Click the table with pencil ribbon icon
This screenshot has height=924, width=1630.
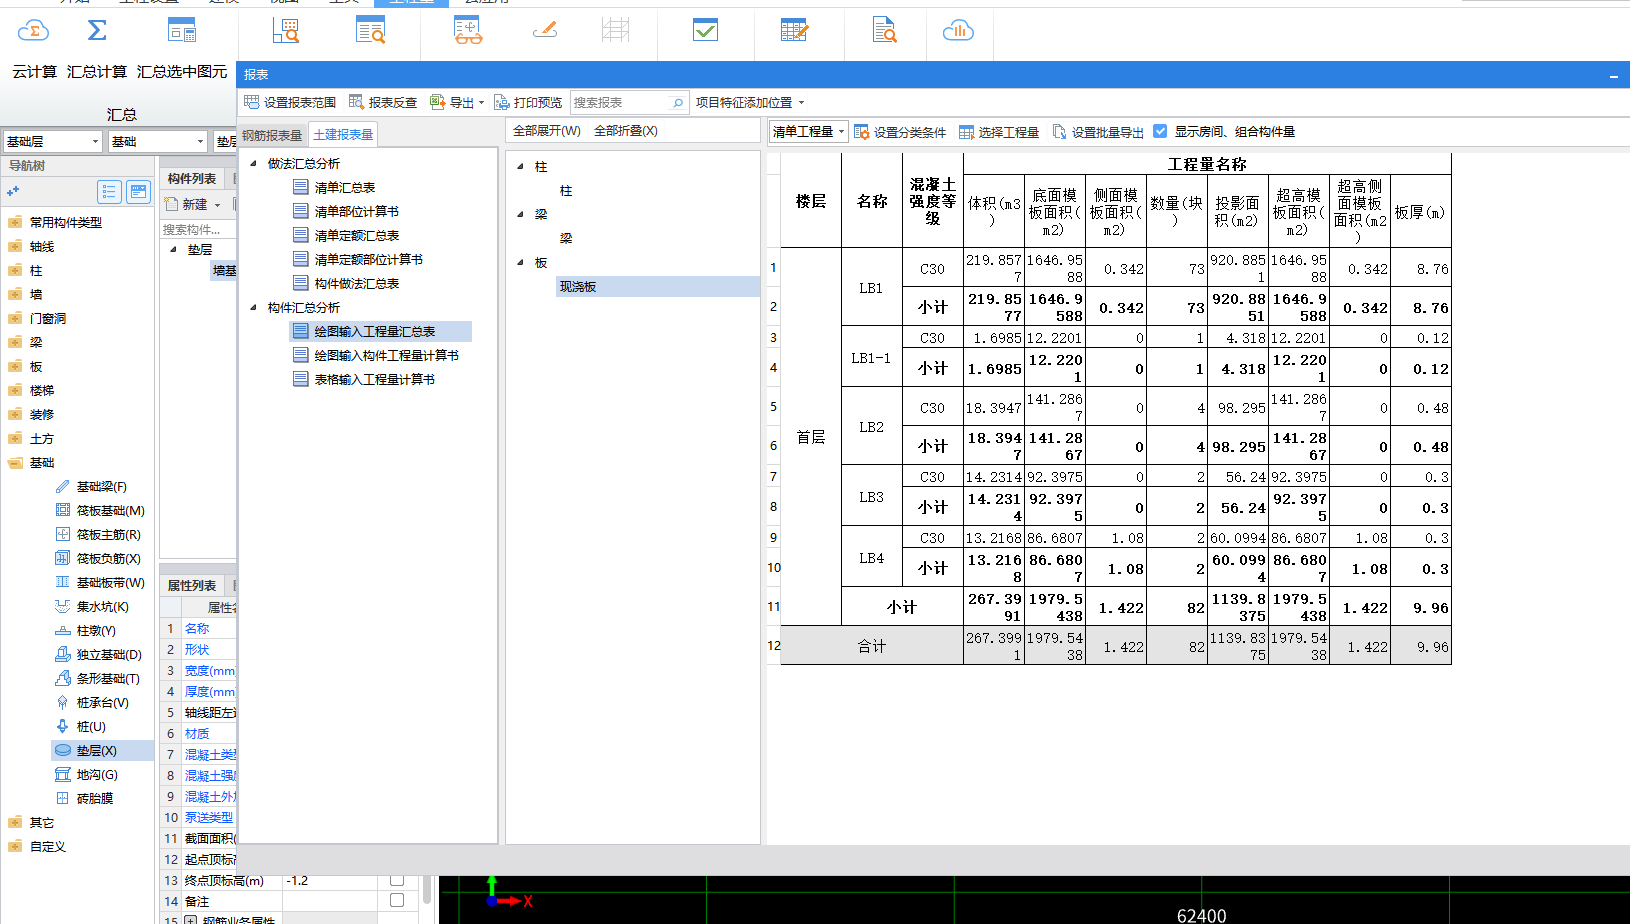(795, 30)
